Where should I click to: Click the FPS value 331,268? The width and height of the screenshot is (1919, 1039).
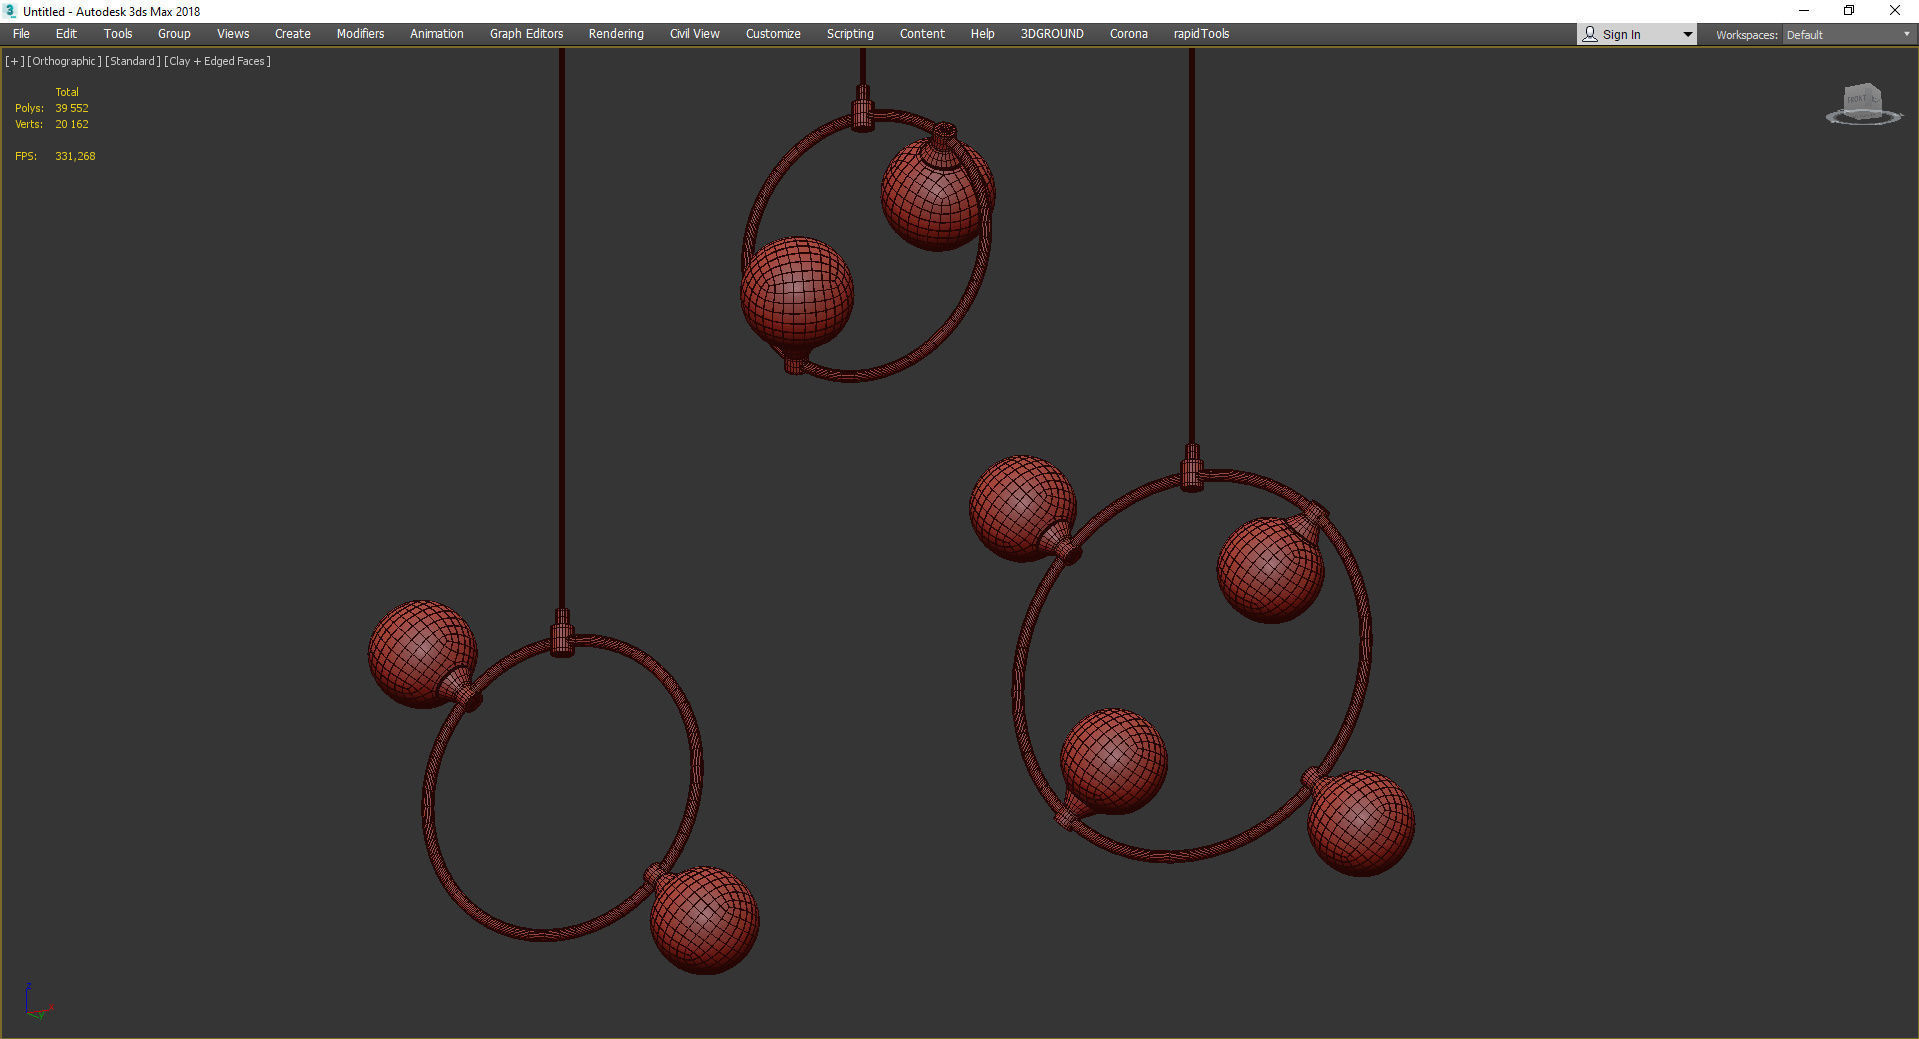pyautogui.click(x=75, y=156)
